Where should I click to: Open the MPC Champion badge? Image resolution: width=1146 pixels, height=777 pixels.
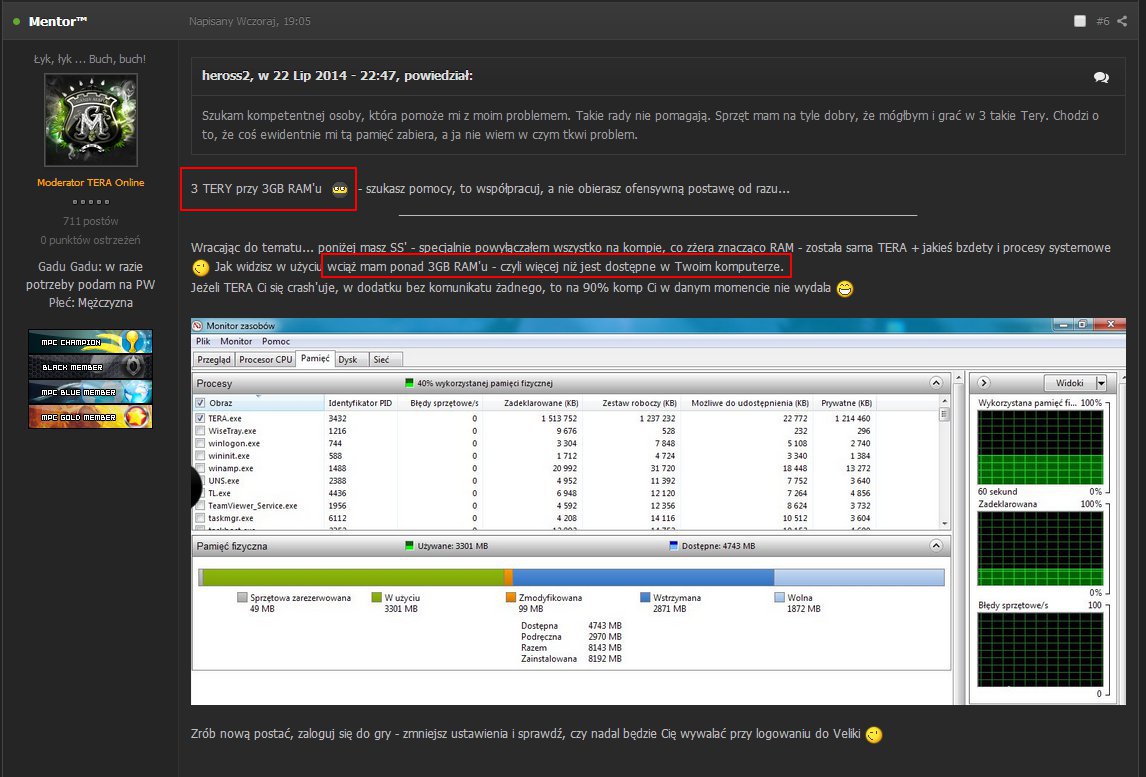(90, 341)
